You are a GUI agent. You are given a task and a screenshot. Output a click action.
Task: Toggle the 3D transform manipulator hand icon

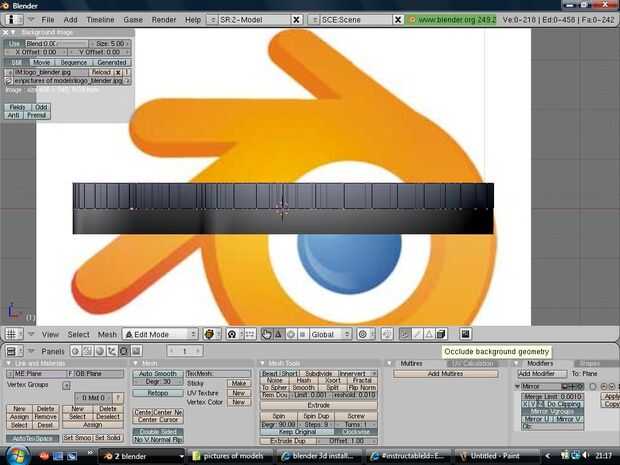[x=266, y=335]
